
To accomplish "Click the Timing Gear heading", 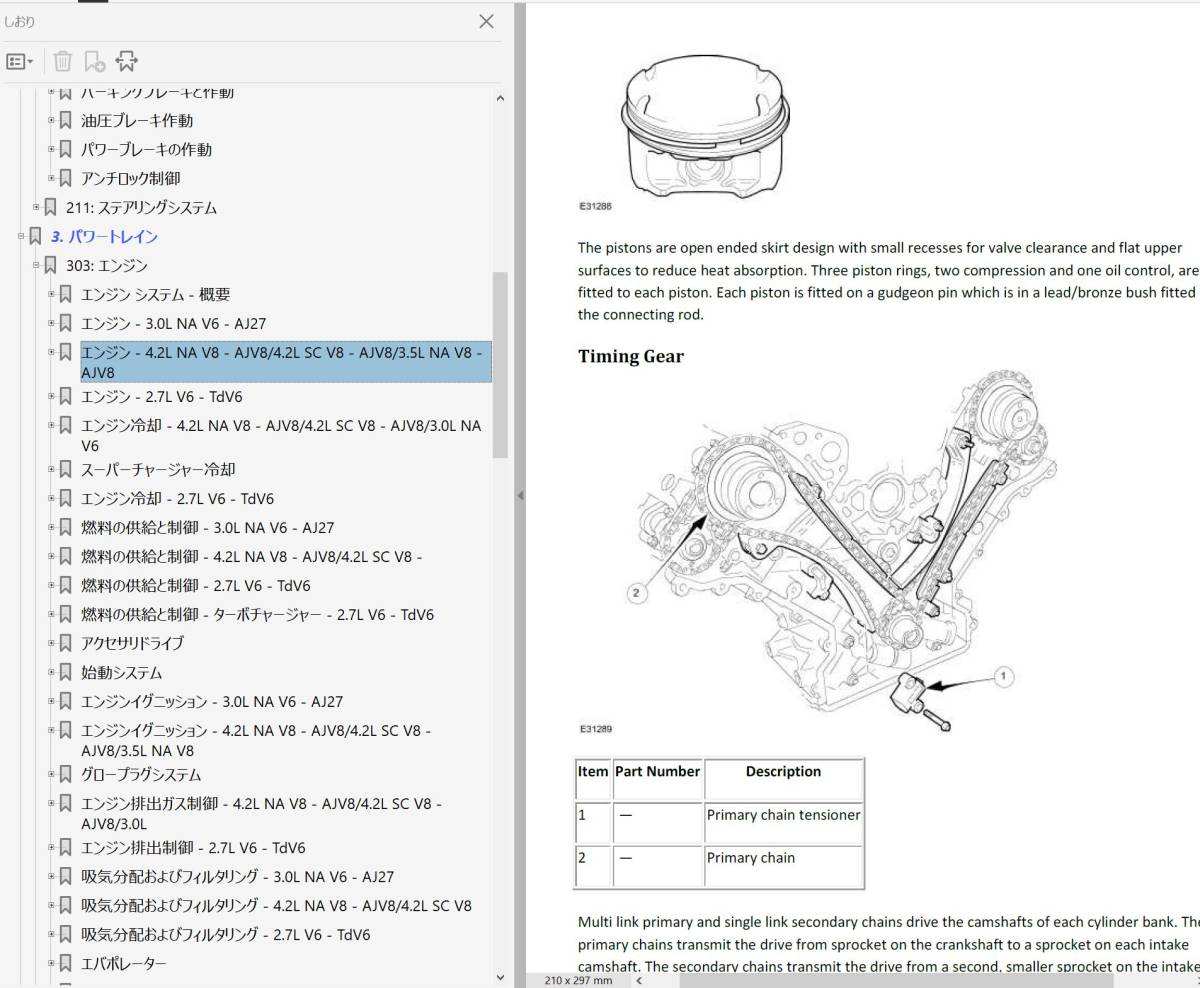I will tap(631, 356).
